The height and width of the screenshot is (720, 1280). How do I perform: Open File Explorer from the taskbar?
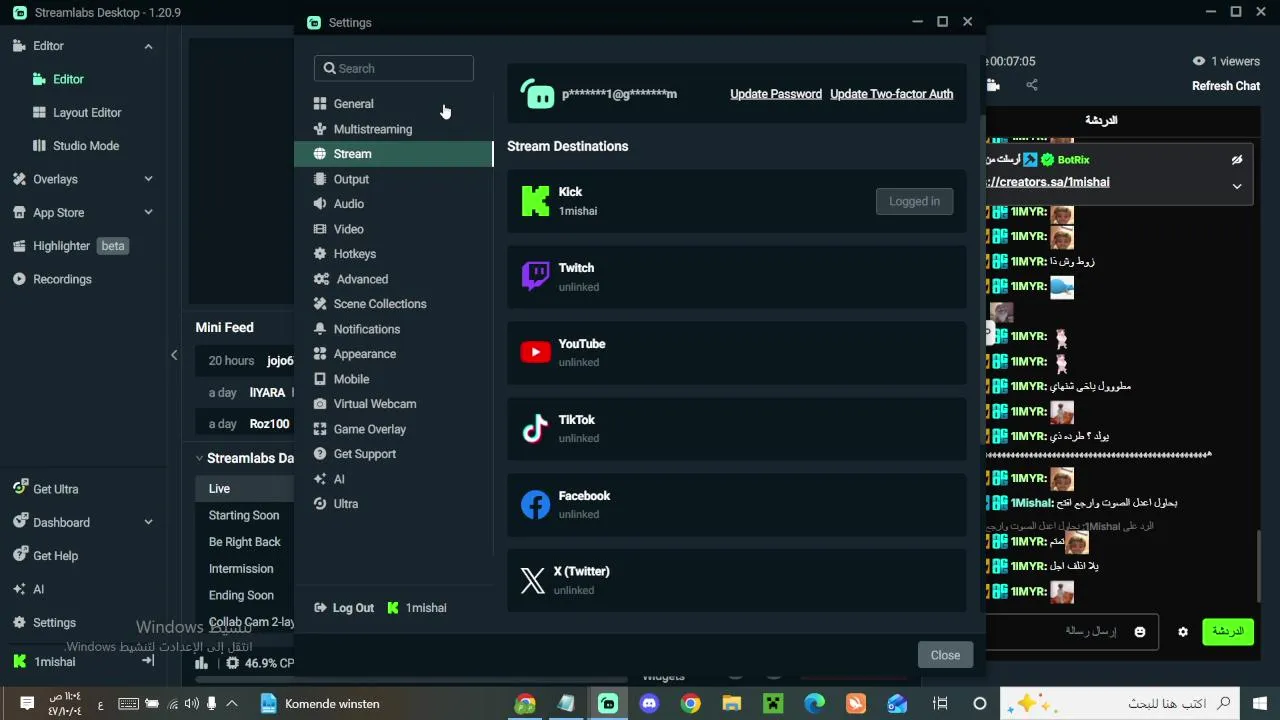click(732, 704)
